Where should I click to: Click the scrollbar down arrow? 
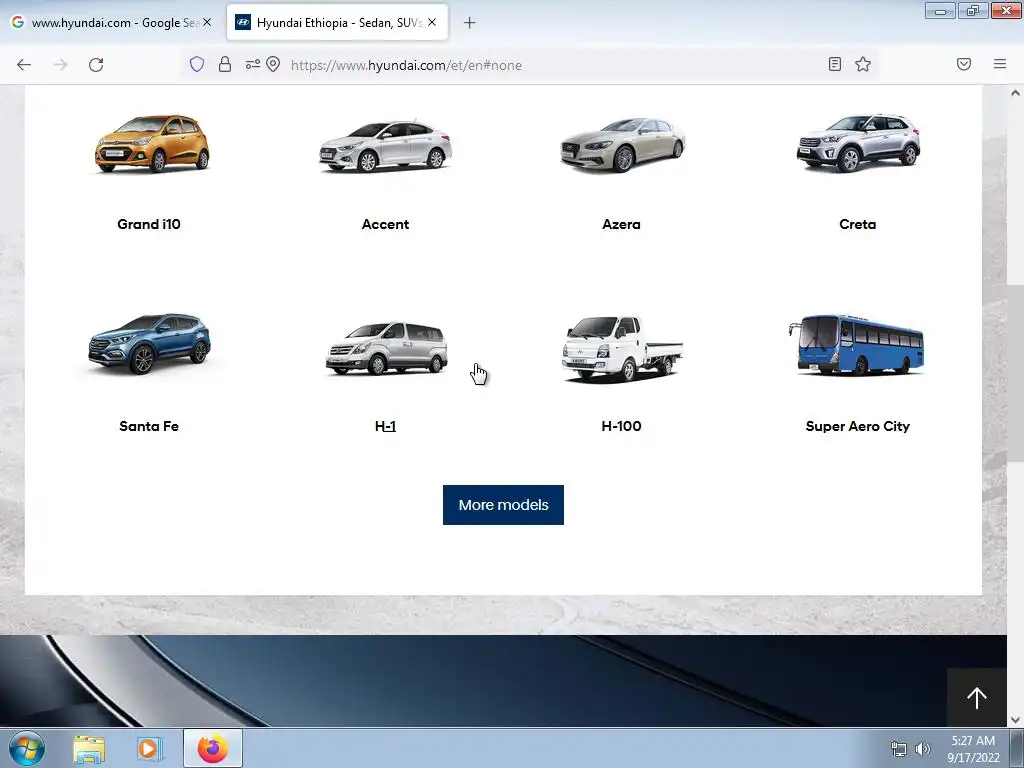pyautogui.click(x=1015, y=719)
